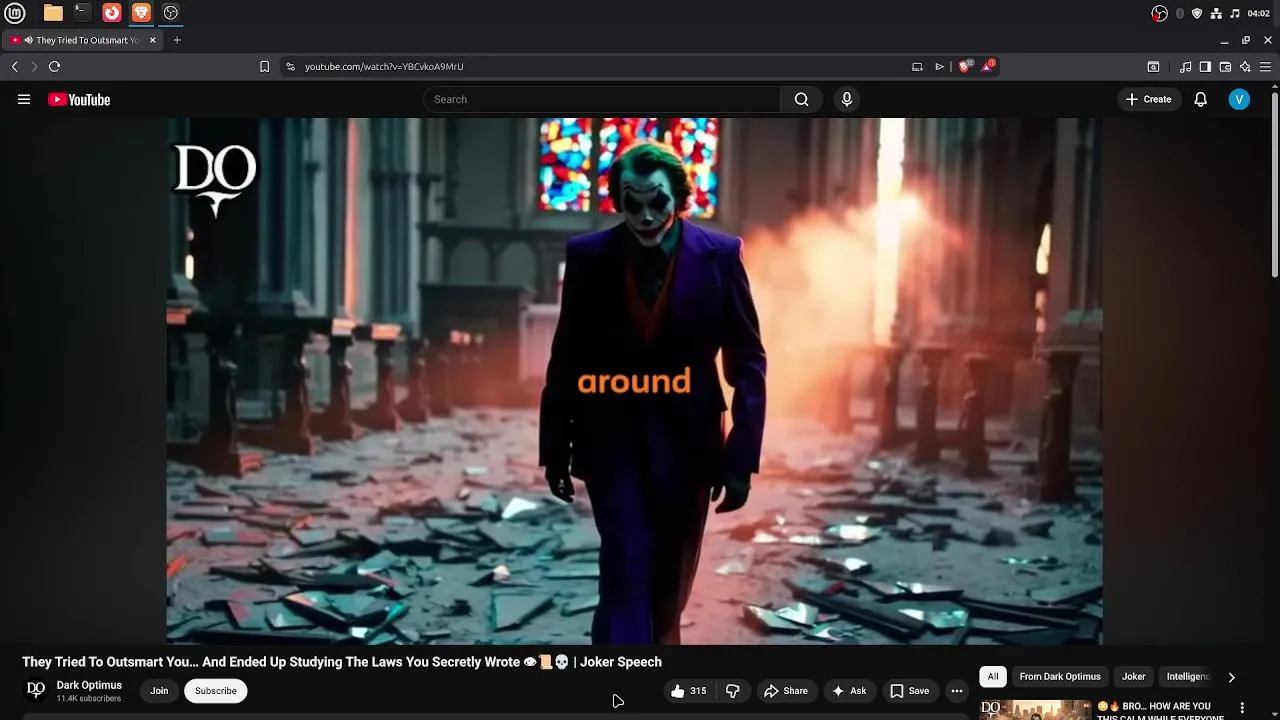The width and height of the screenshot is (1280, 720).
Task: Switch to the OBS Studio taskbar icon
Action: pos(171,13)
